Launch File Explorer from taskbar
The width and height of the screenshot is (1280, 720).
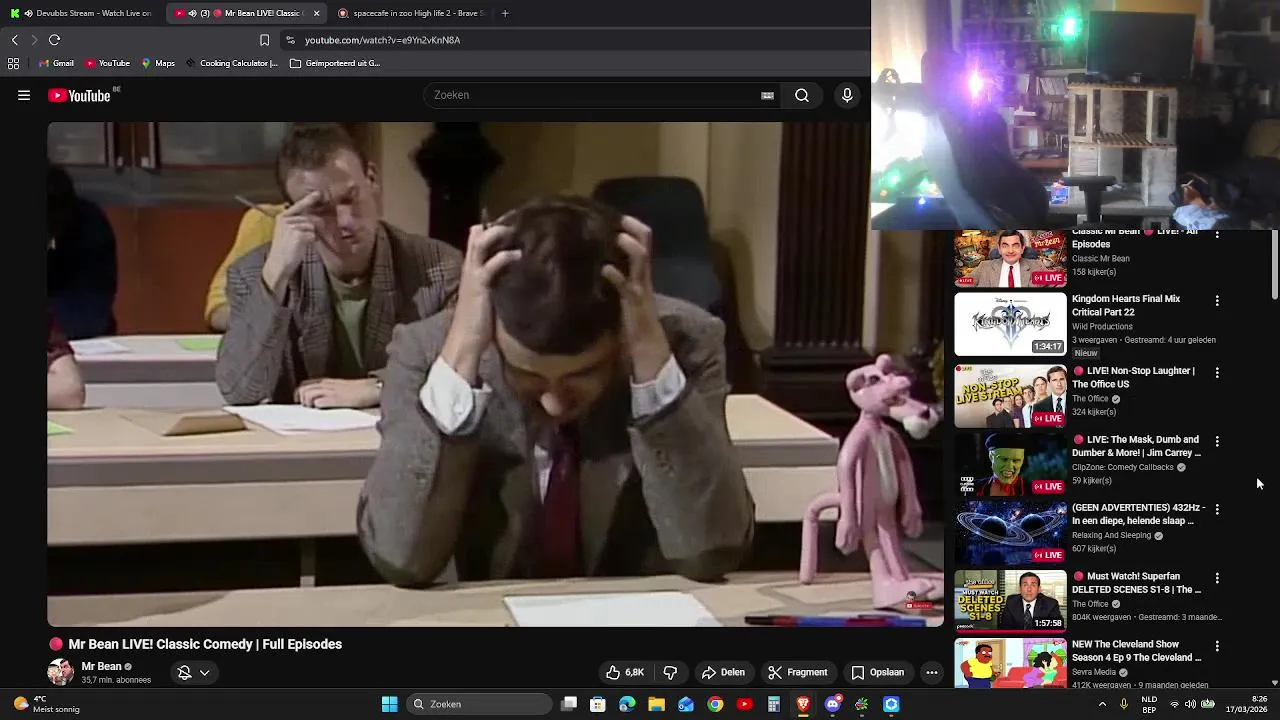point(656,704)
